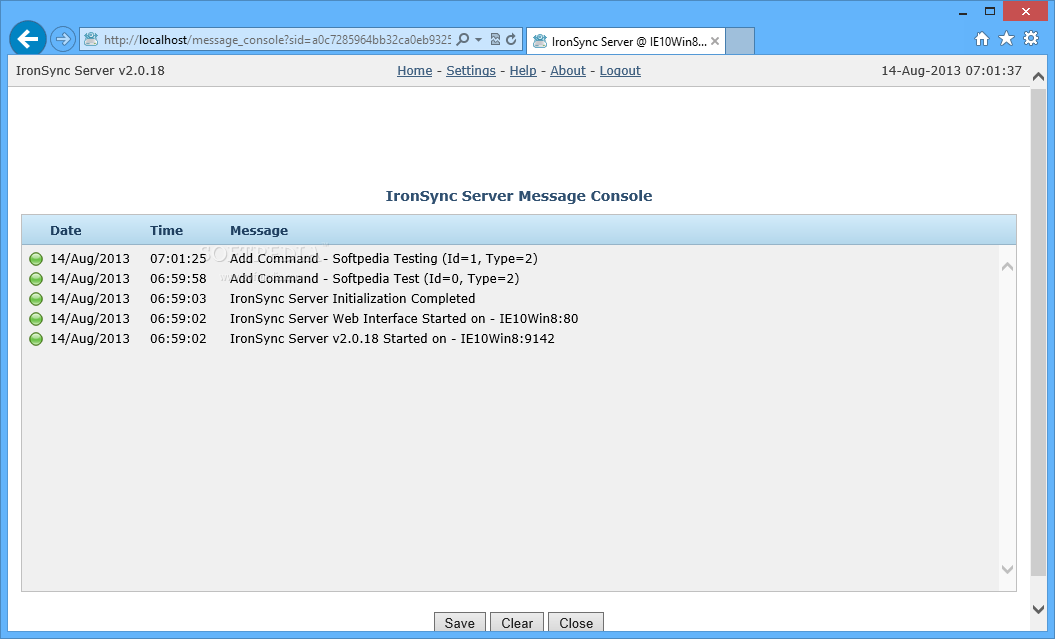Select 'IronSync Server Initialization Completed' message
1055x639 pixels.
[353, 299]
